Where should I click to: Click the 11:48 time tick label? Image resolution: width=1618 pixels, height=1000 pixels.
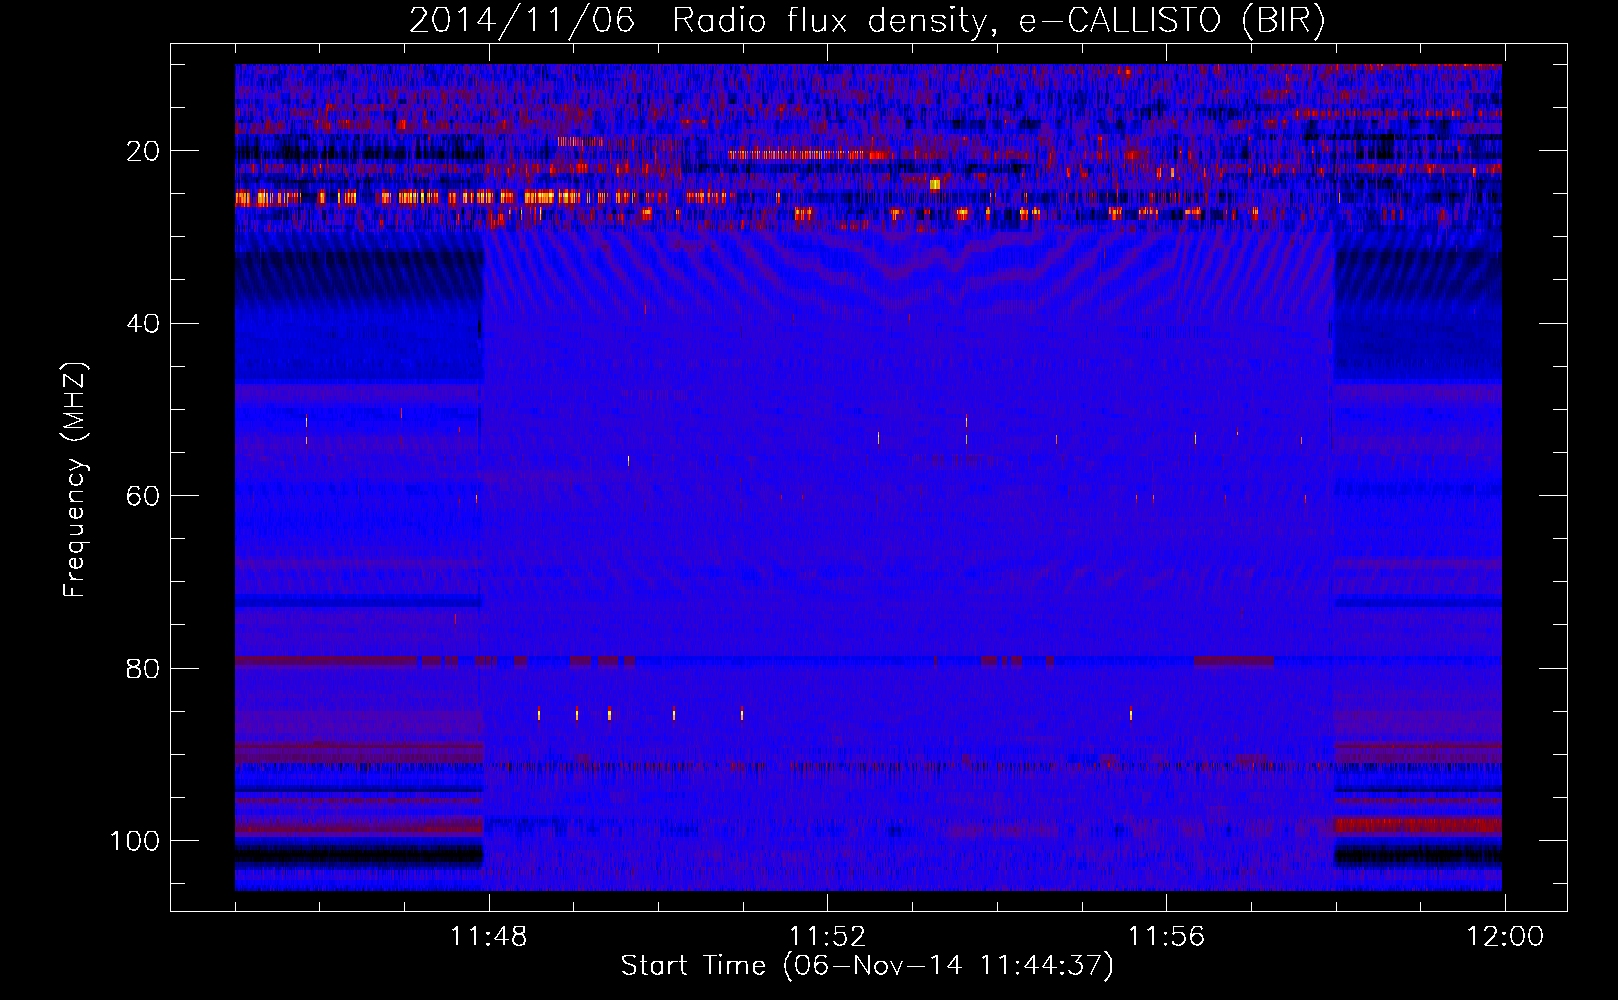(x=488, y=937)
